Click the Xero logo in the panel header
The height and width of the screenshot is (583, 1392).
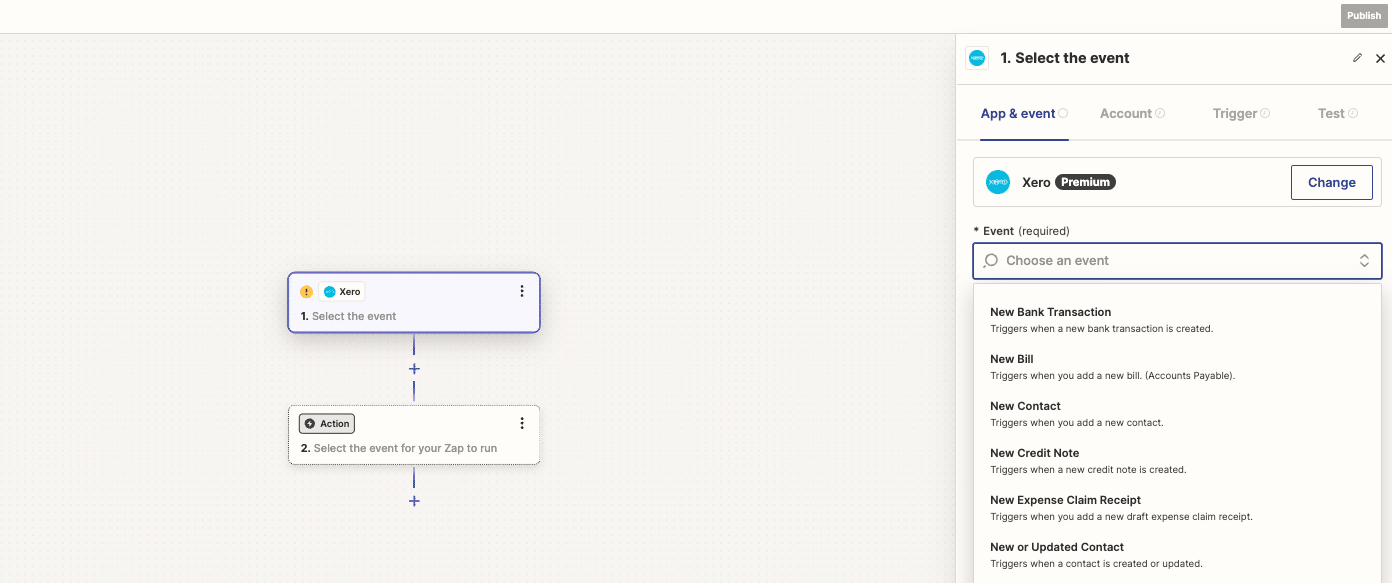click(977, 58)
